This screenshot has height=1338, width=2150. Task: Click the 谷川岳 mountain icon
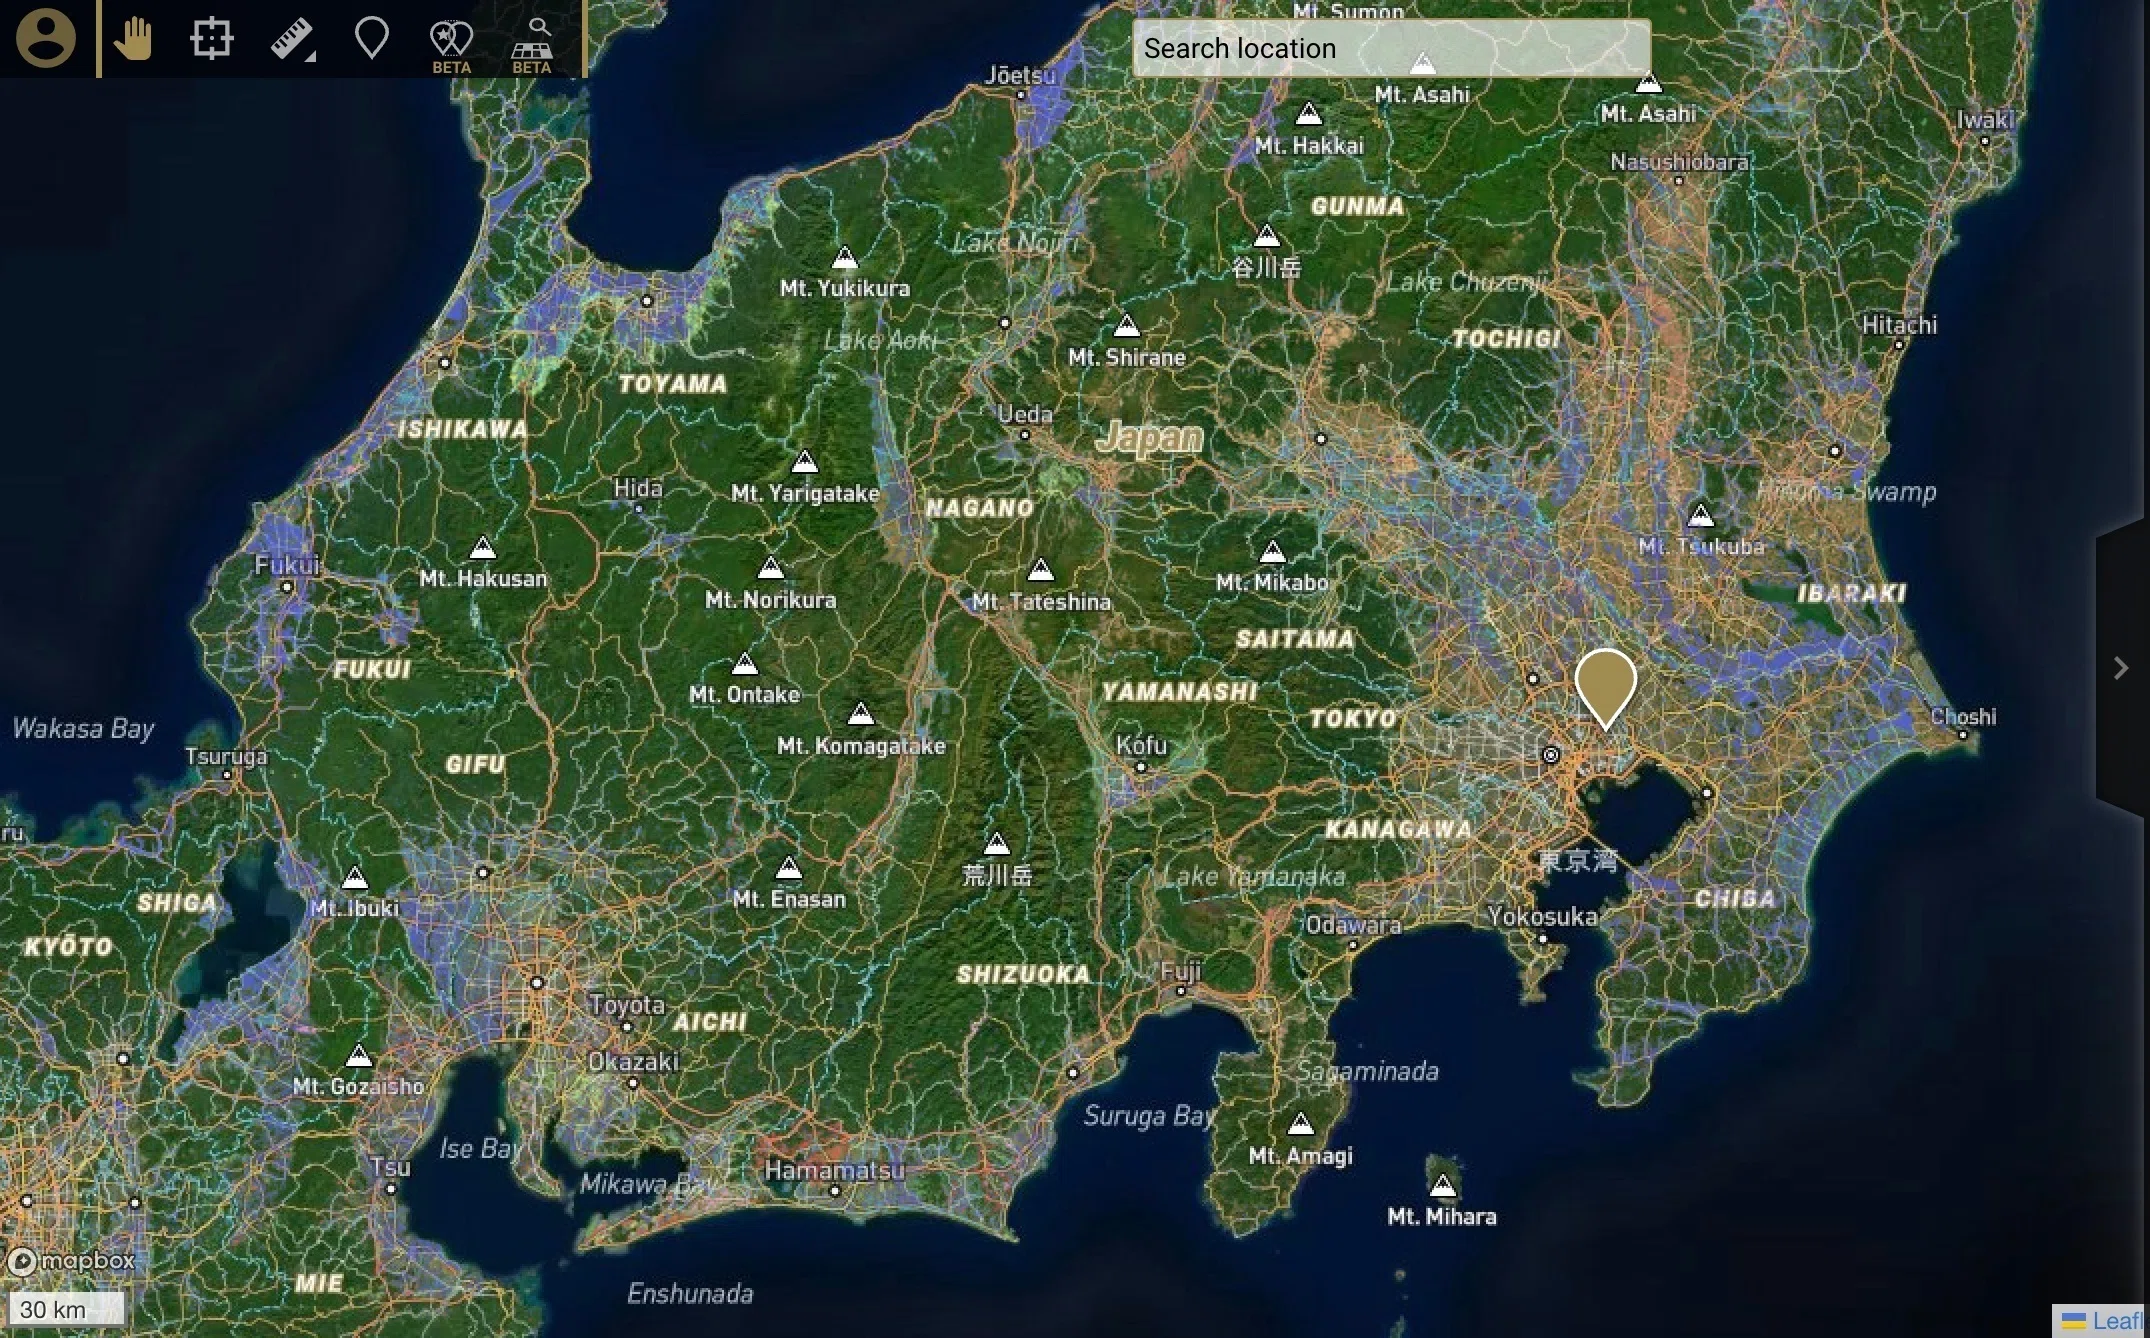click(x=1267, y=236)
